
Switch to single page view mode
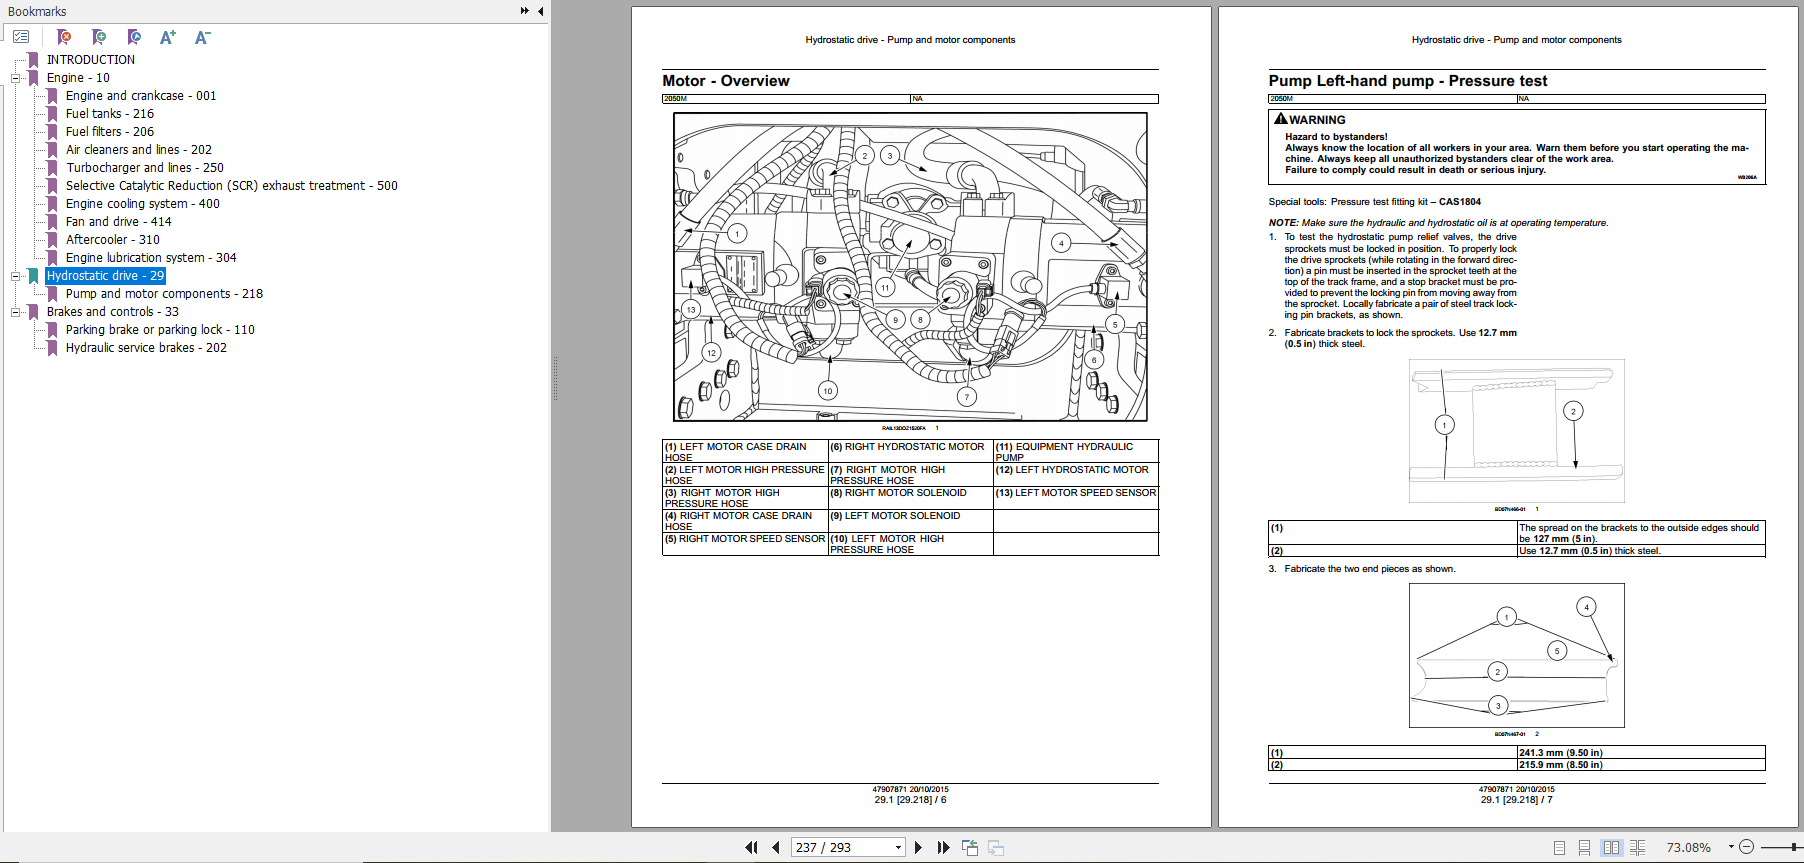(x=1559, y=847)
